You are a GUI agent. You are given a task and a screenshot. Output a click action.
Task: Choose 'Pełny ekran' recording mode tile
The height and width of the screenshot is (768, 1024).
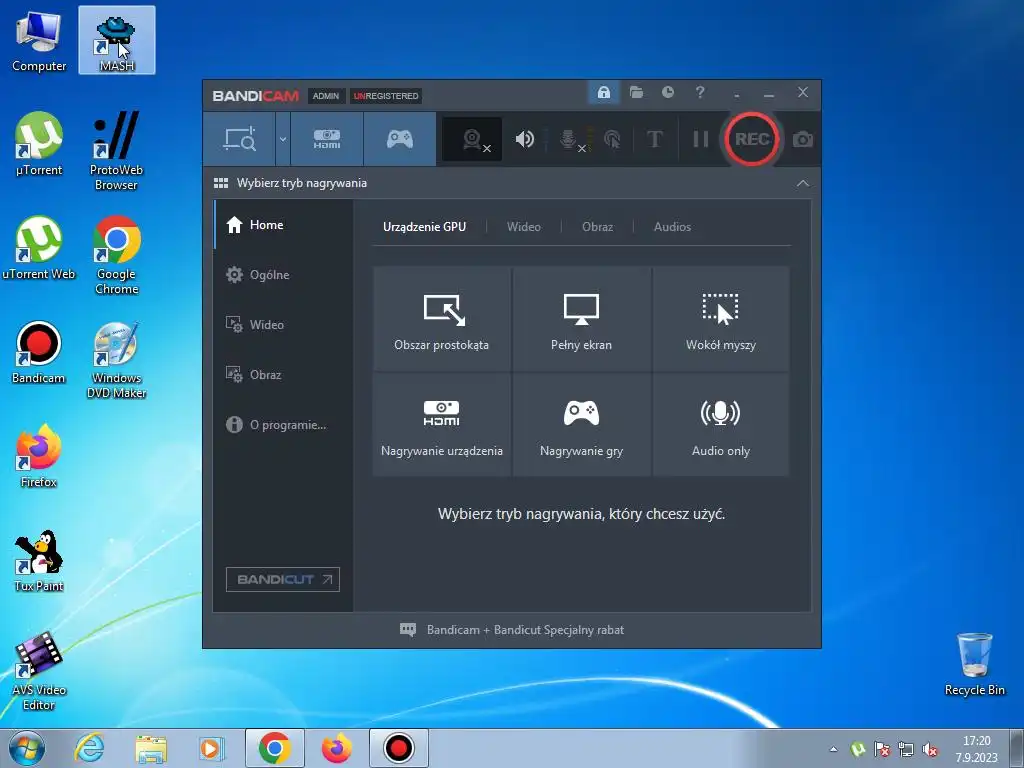click(581, 319)
